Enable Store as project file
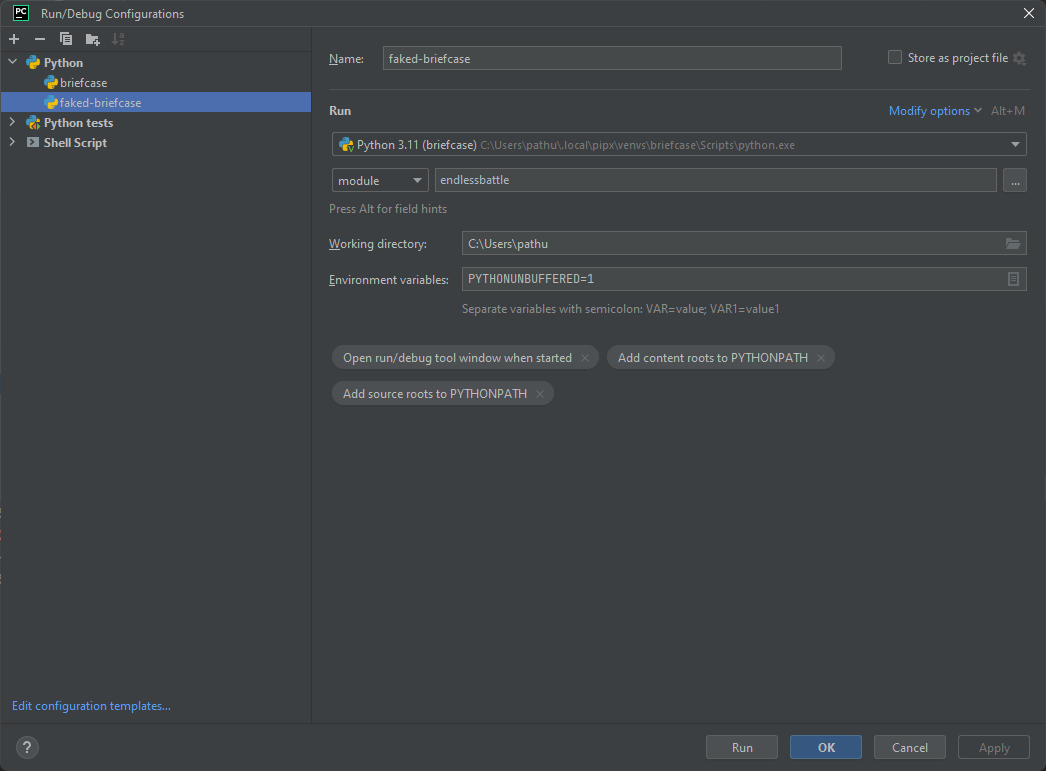 tap(894, 57)
